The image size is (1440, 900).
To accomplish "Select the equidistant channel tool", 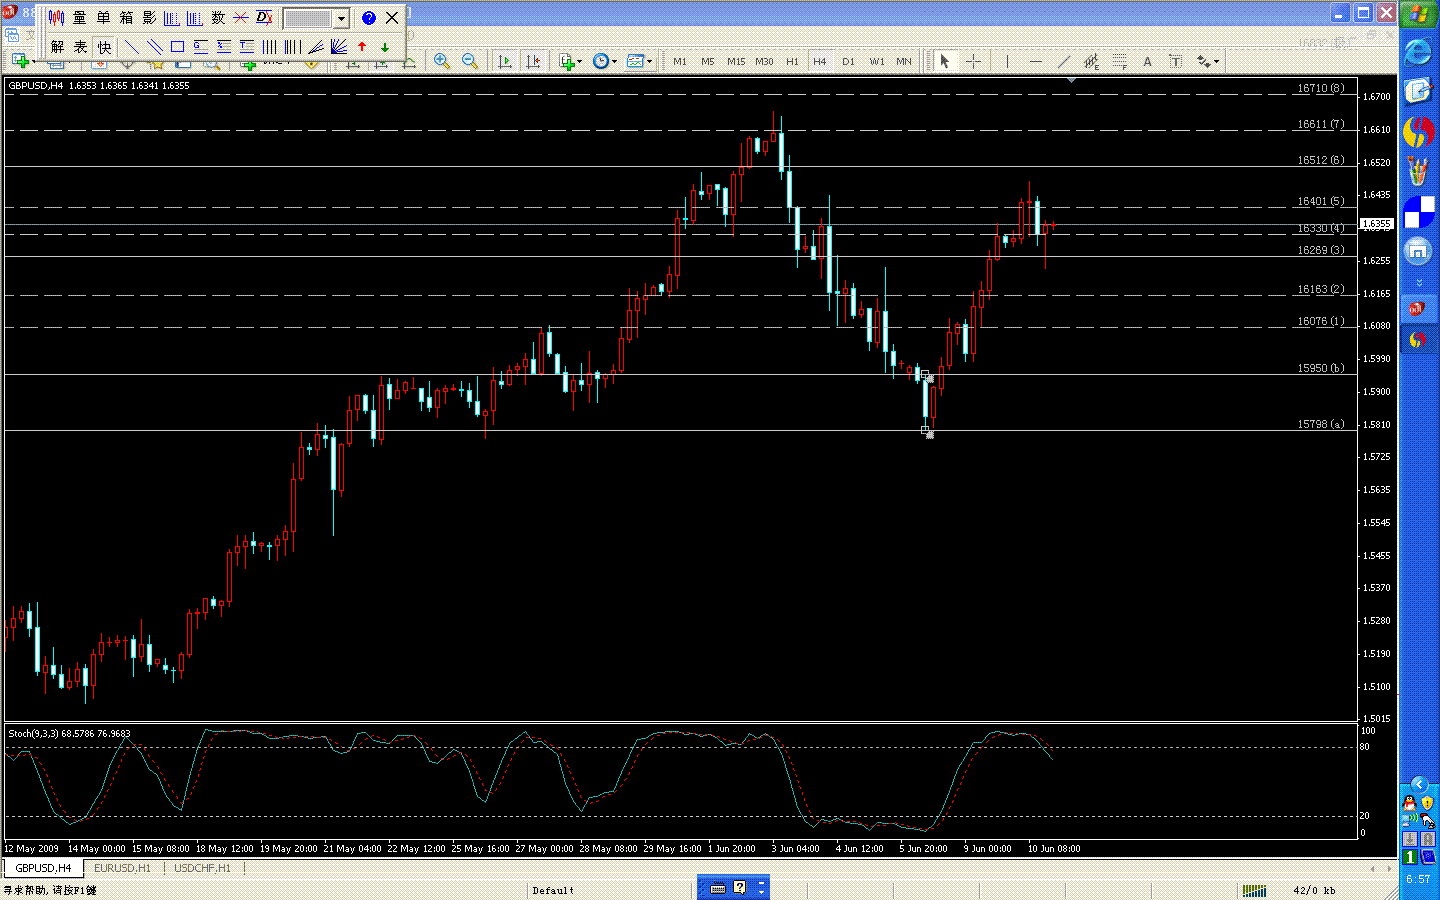I will pyautogui.click(x=1091, y=61).
